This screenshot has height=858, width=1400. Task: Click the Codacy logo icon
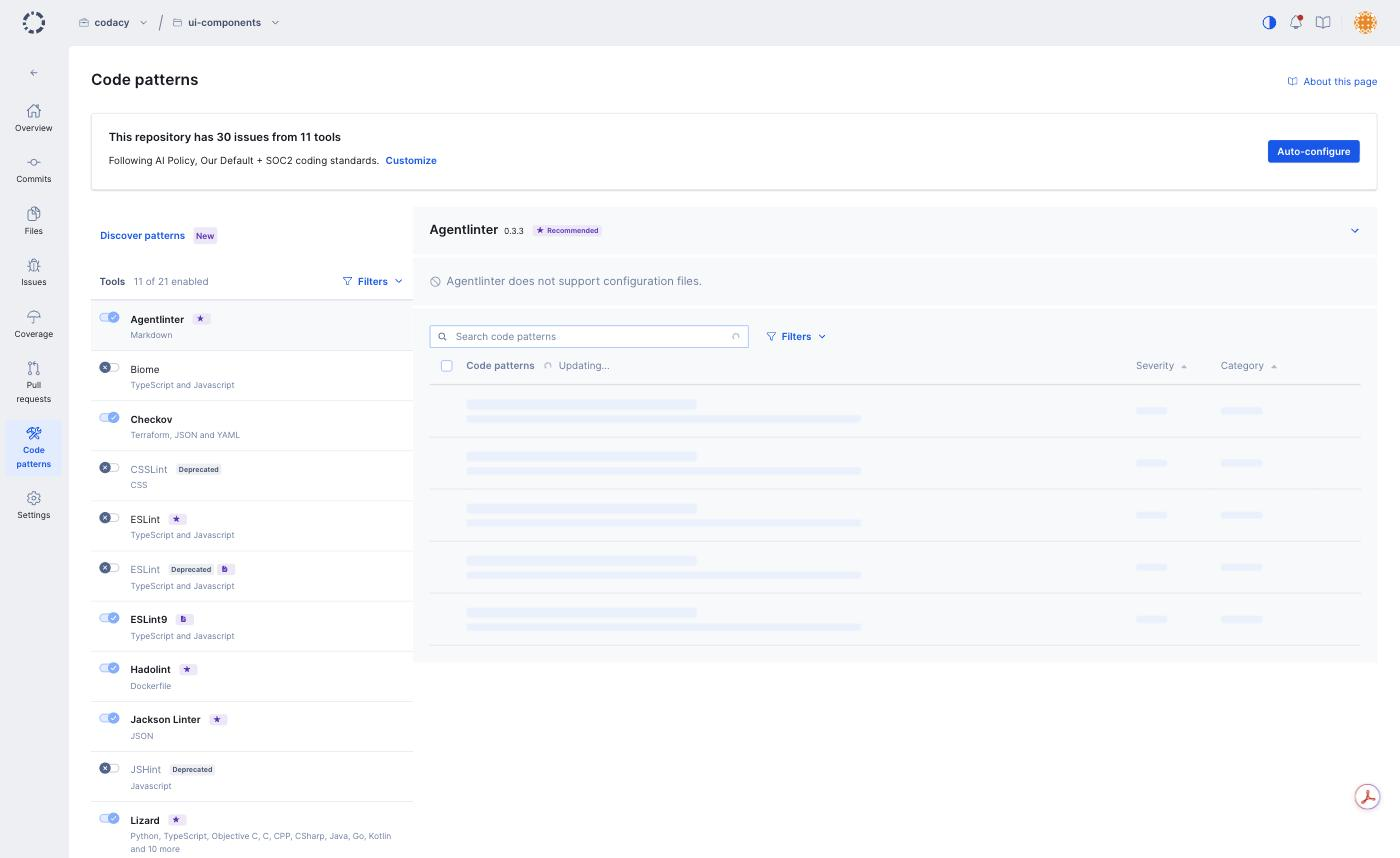(33, 22)
